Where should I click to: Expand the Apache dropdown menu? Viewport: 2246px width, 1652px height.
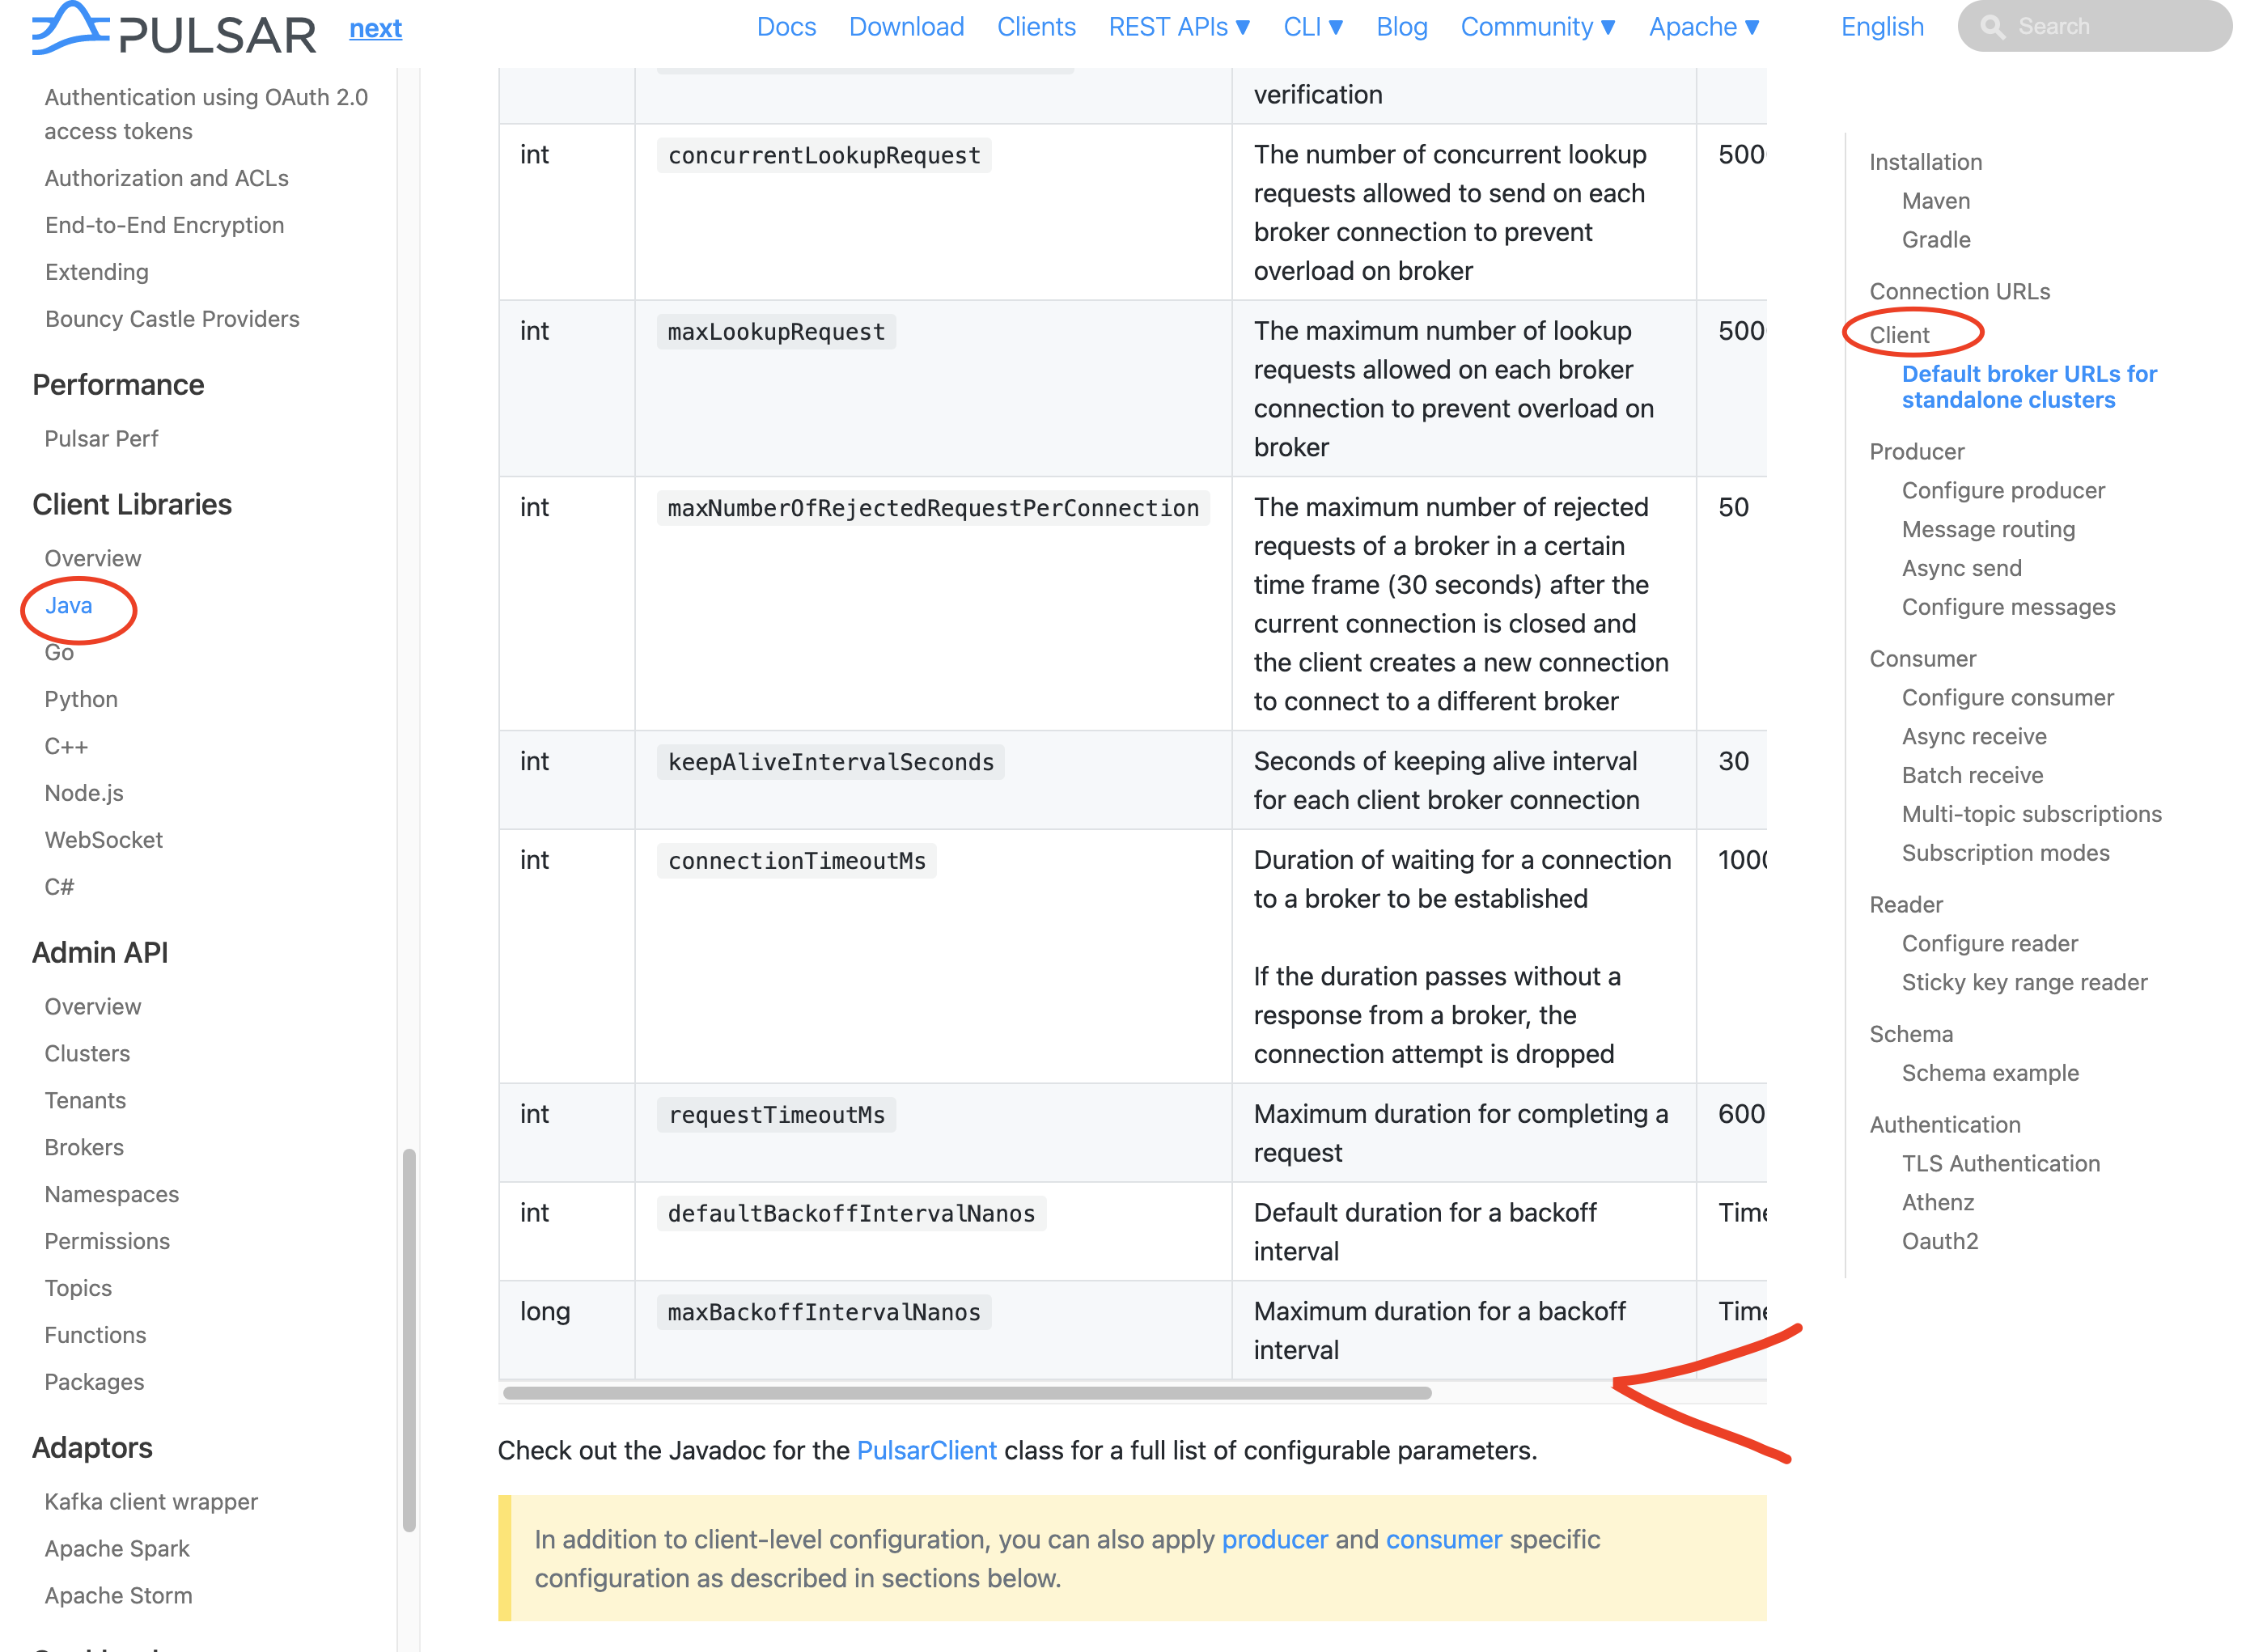tap(1703, 27)
